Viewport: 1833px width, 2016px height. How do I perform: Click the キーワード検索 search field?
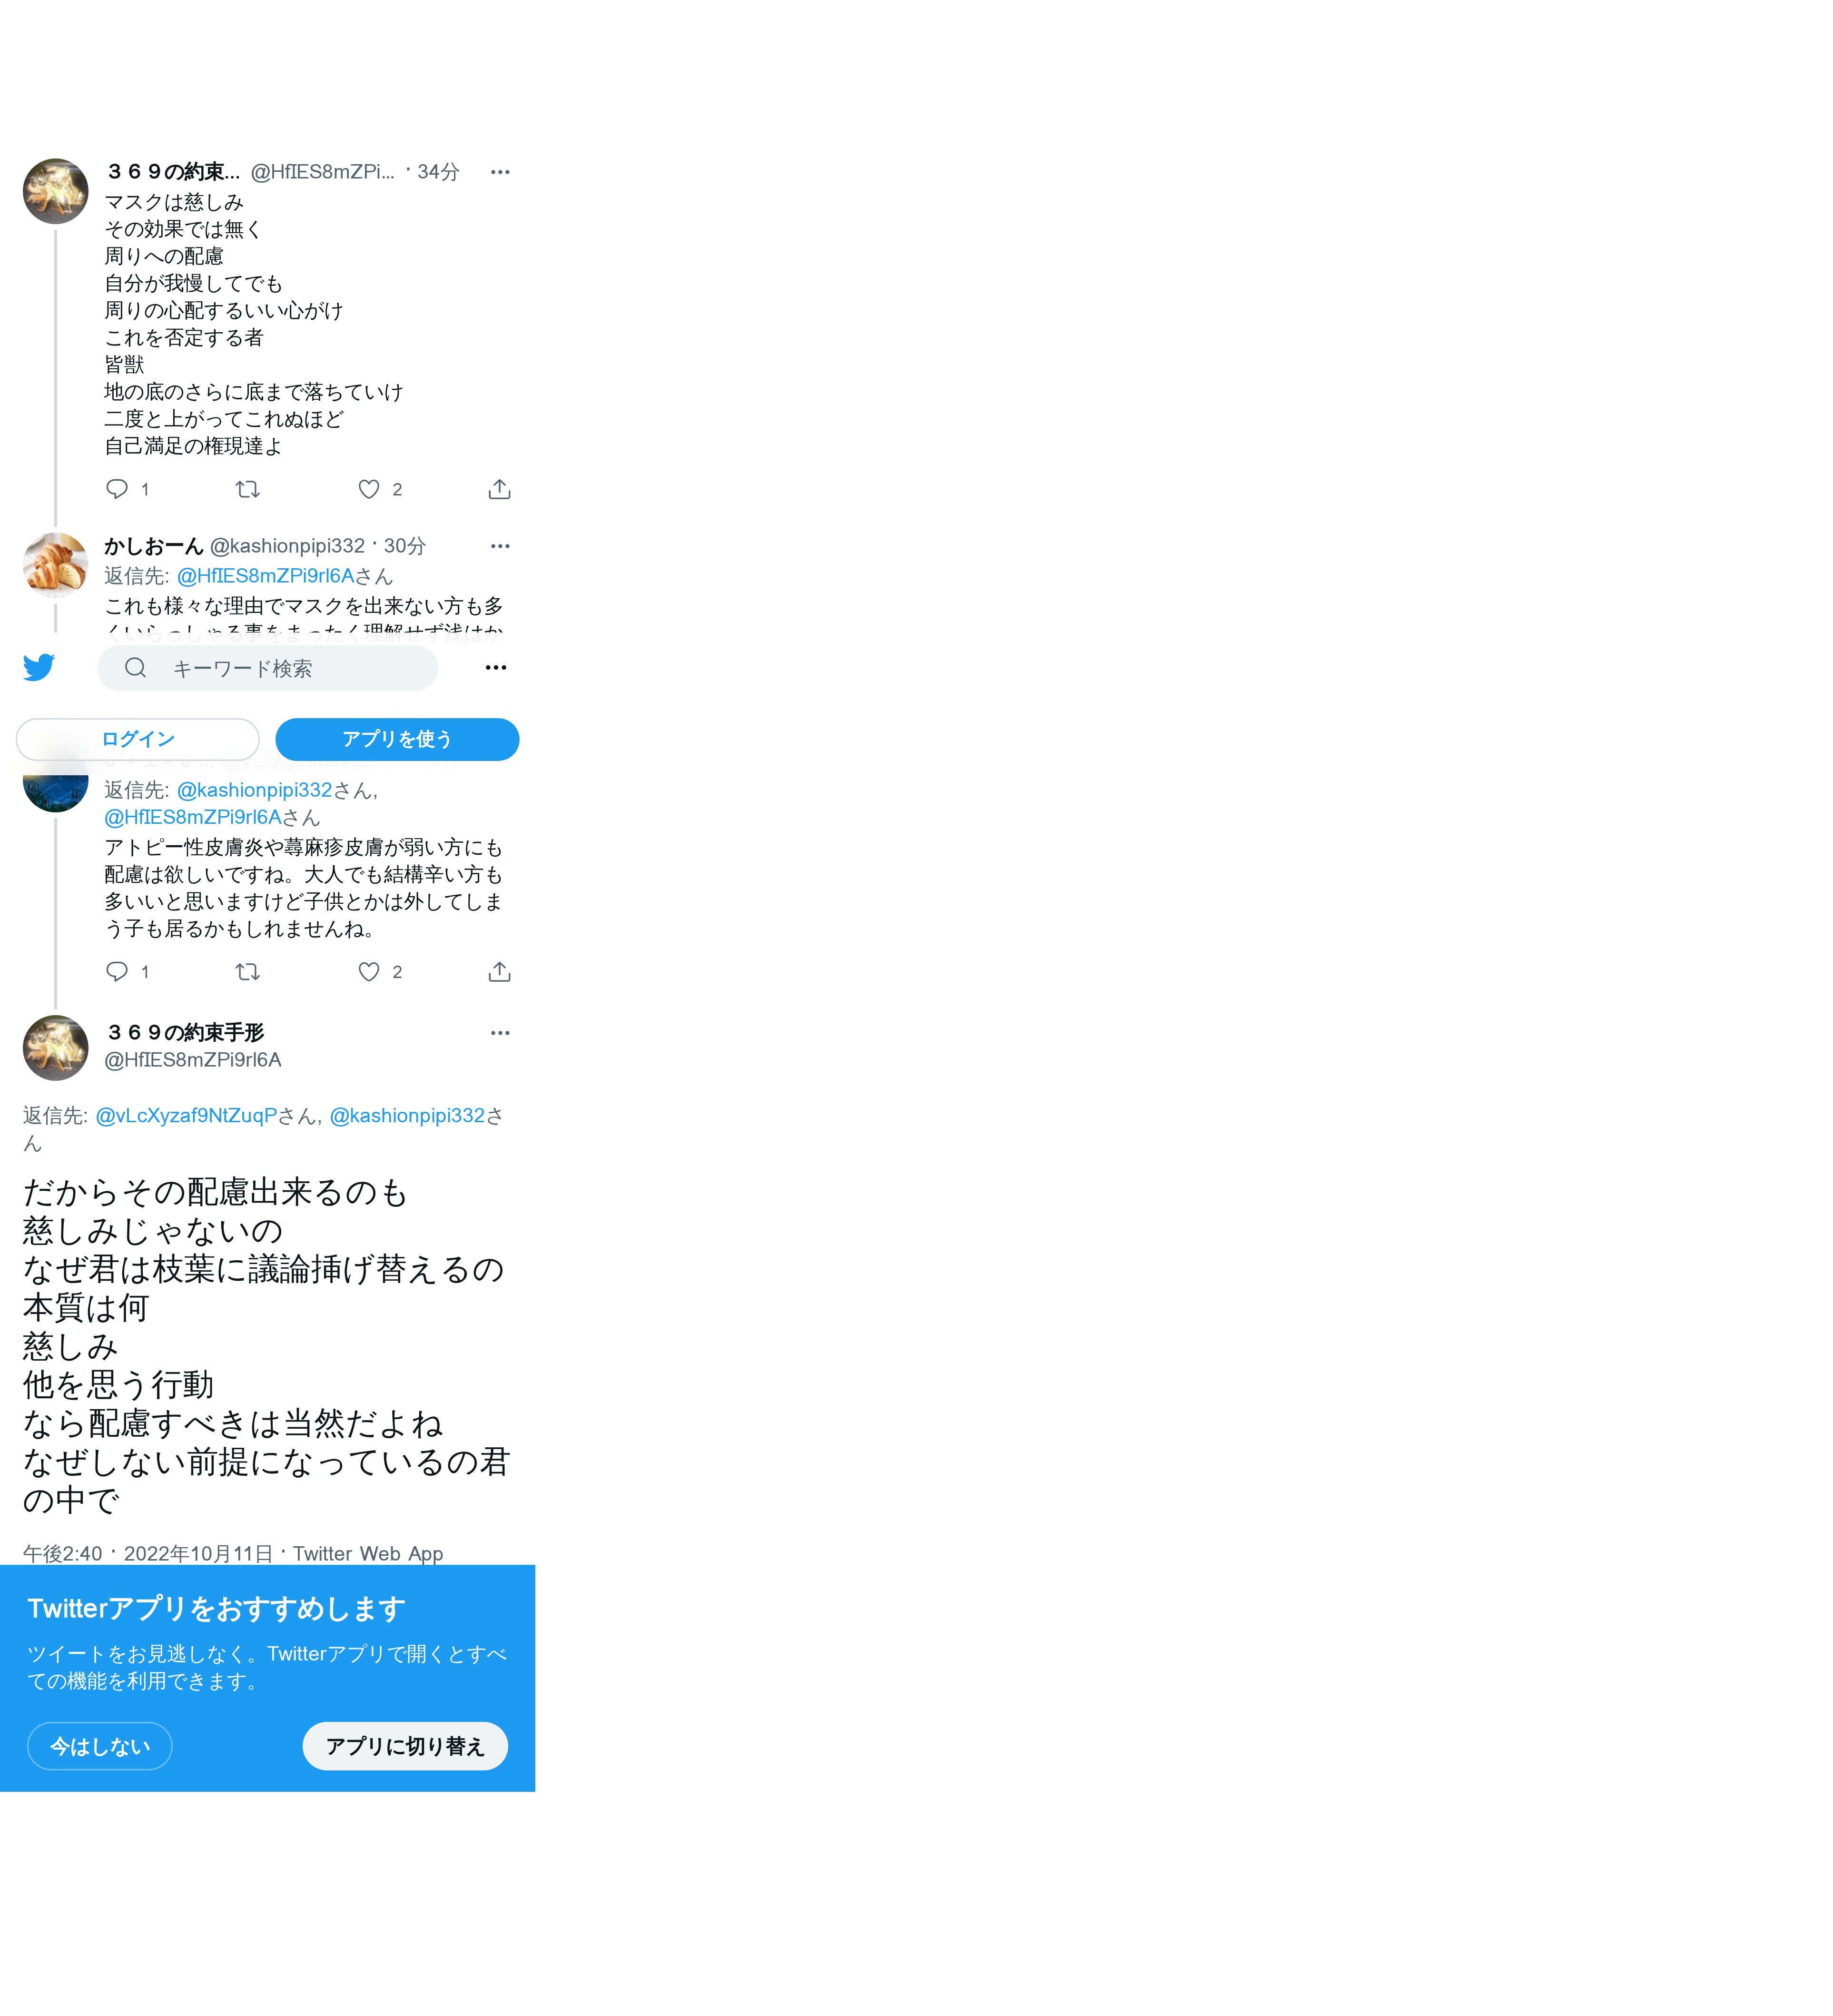267,668
